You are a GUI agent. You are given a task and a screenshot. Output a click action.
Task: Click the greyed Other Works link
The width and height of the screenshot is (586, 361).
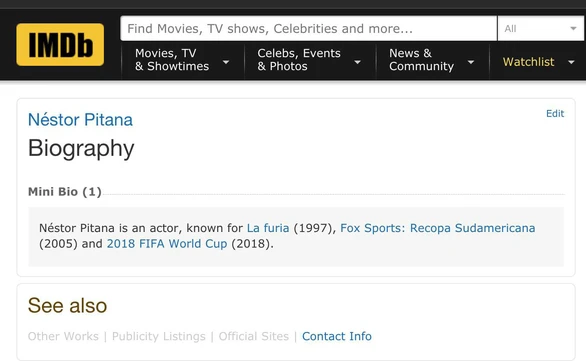coord(63,336)
